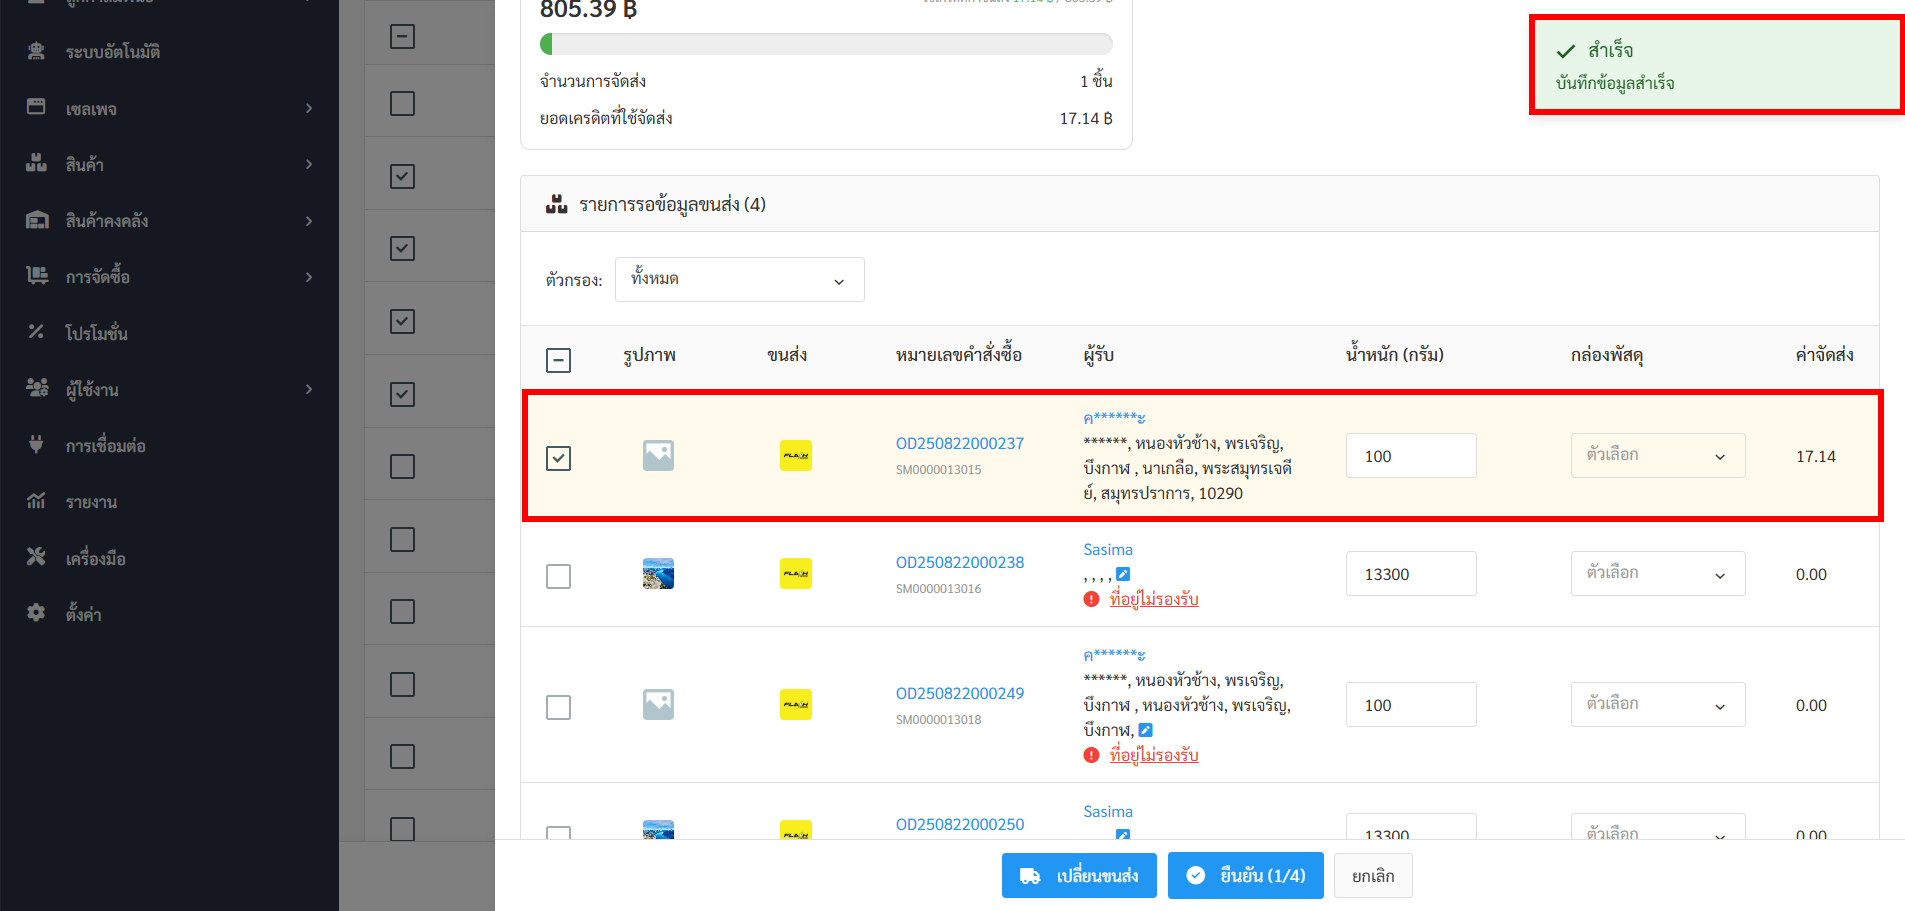Click the edit address icon beside Sasima order OD250822000238
Image resolution: width=1905 pixels, height=911 pixels.
1123,574
